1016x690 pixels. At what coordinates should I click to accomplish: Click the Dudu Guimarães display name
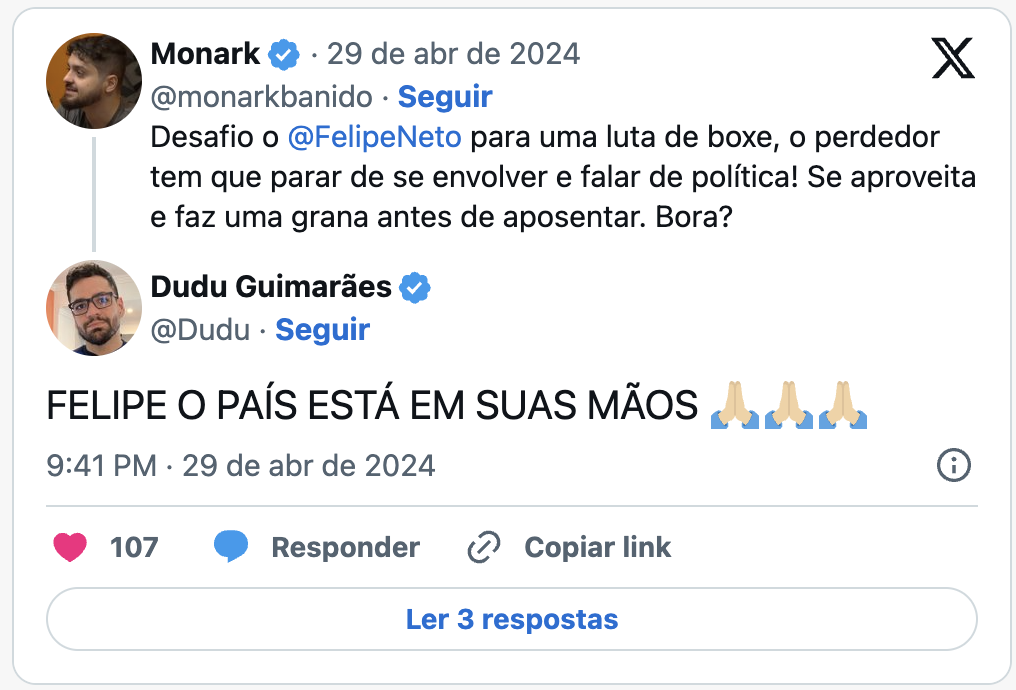point(271,287)
